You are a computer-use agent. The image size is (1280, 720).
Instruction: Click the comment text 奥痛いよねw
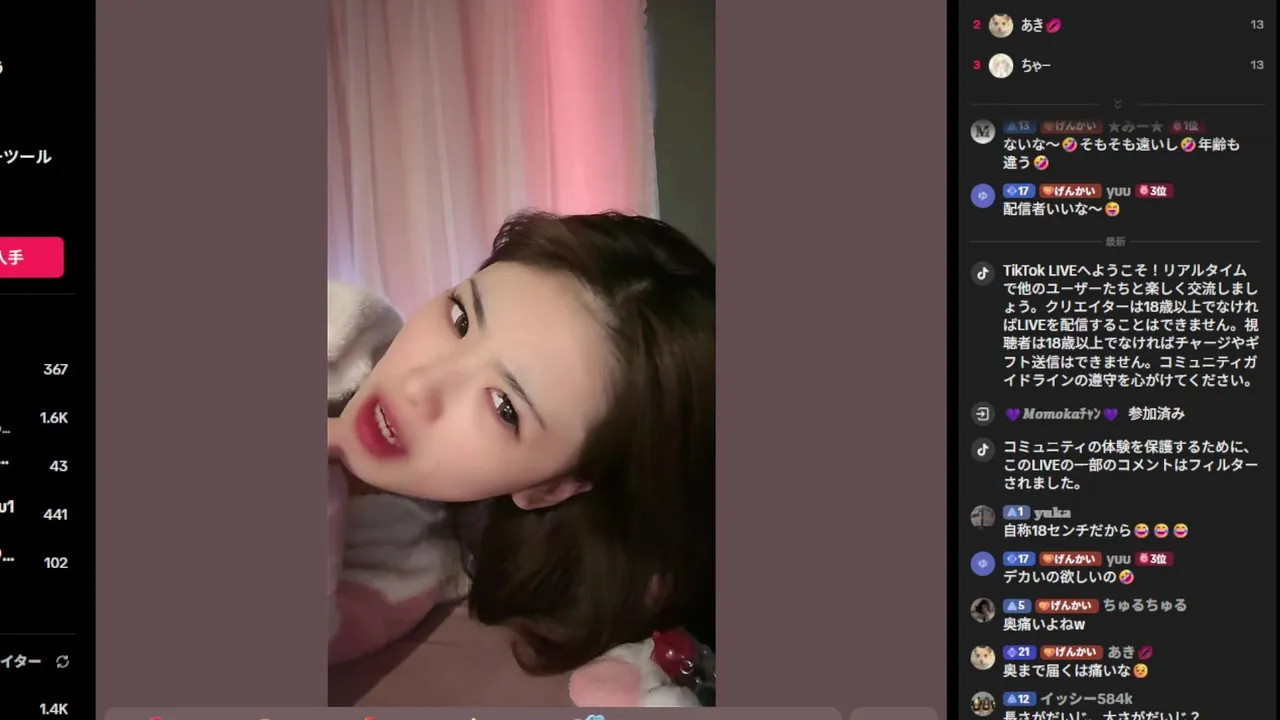coord(1044,624)
